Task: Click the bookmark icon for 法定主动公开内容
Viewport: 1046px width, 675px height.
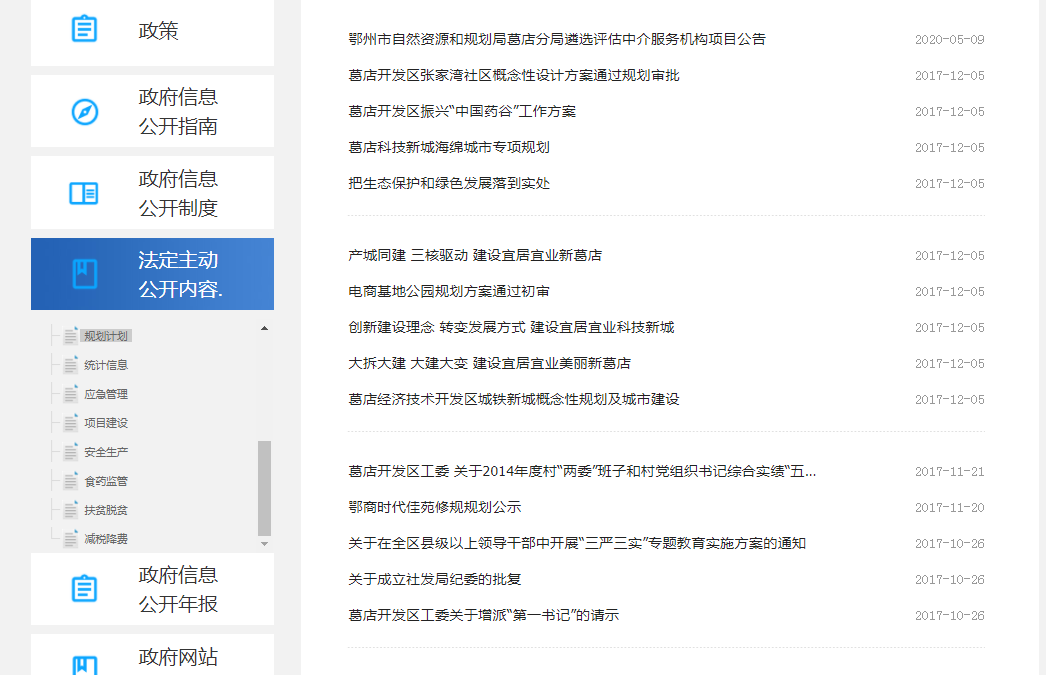Action: click(85, 274)
